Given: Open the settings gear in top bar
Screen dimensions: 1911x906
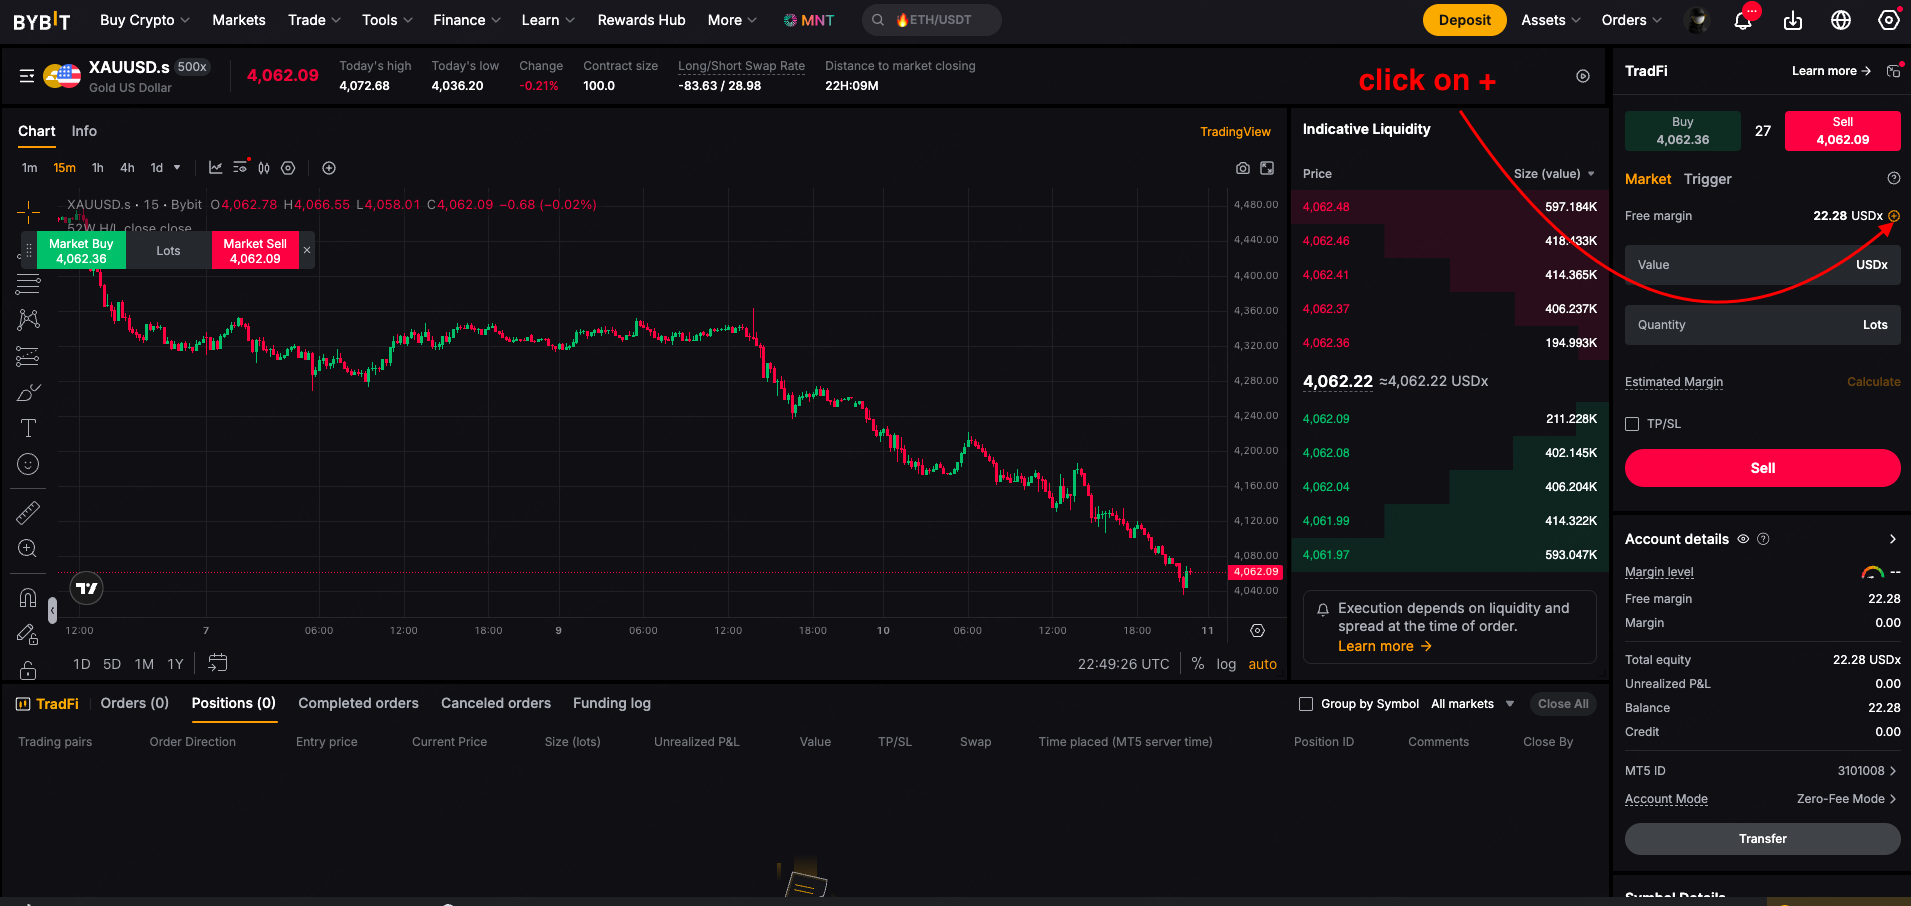Looking at the screenshot, I should pyautogui.click(x=1889, y=20).
